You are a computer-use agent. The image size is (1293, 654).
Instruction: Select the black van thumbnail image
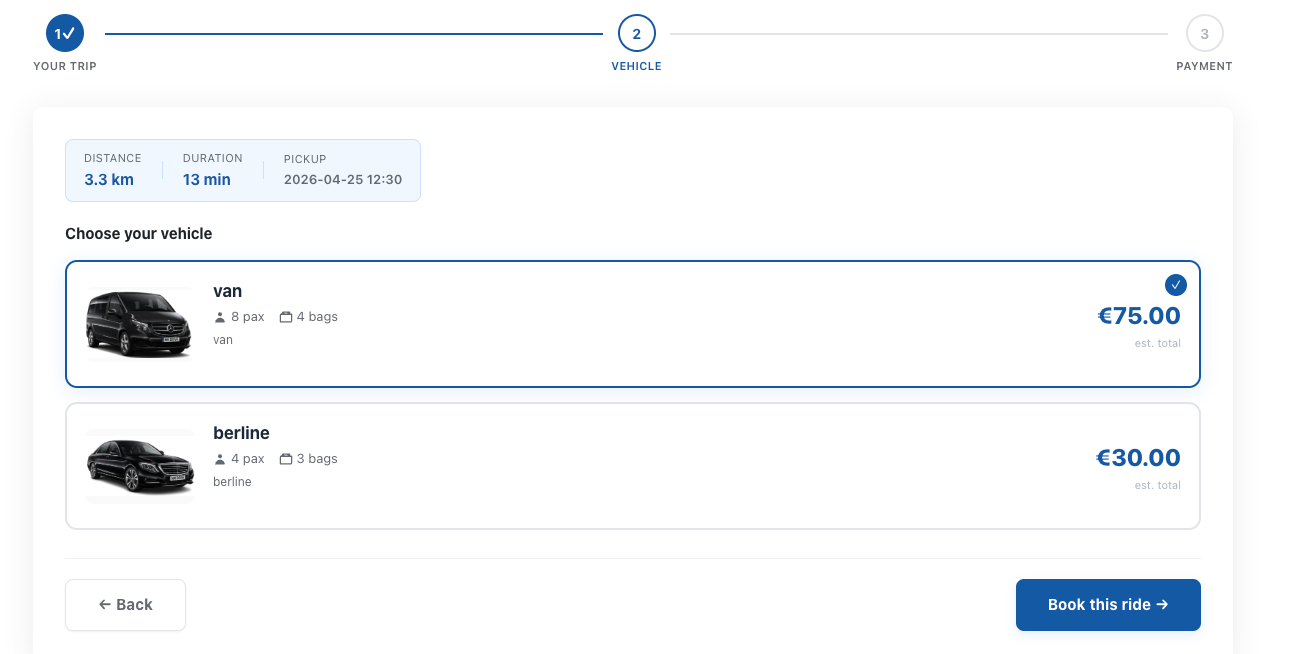(139, 324)
